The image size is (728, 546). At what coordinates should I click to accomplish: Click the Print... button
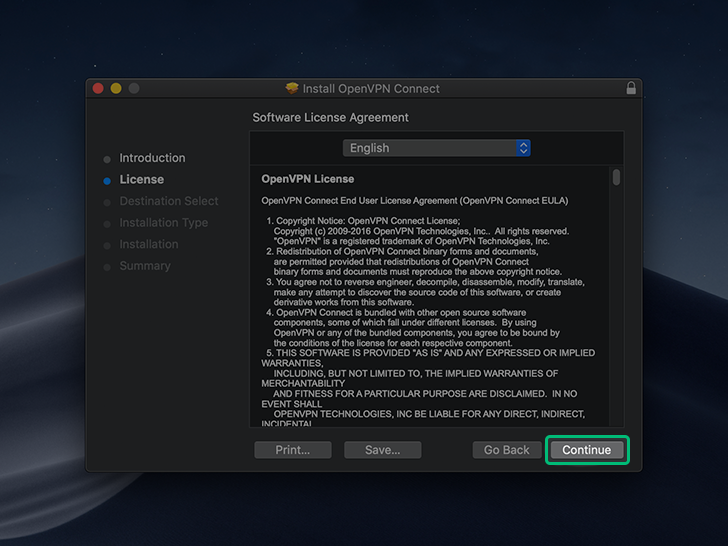tap(292, 450)
